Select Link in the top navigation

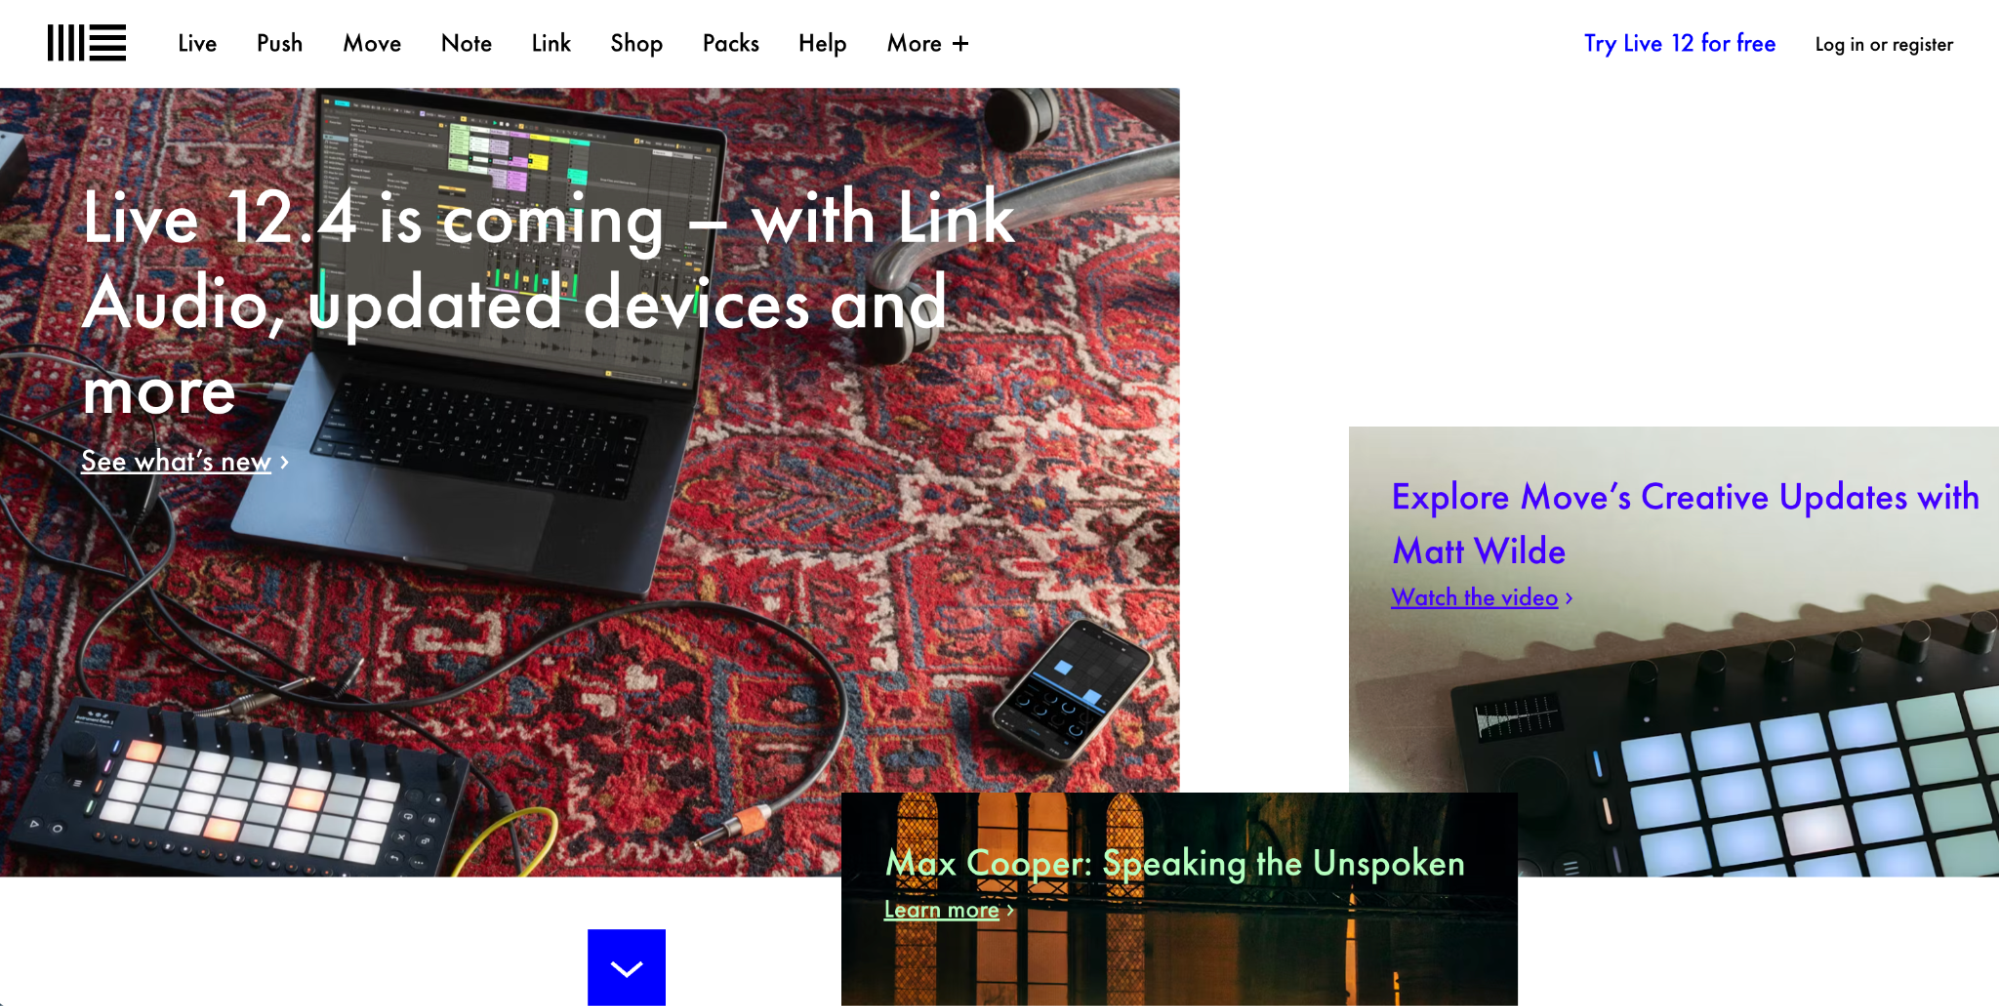pos(551,43)
